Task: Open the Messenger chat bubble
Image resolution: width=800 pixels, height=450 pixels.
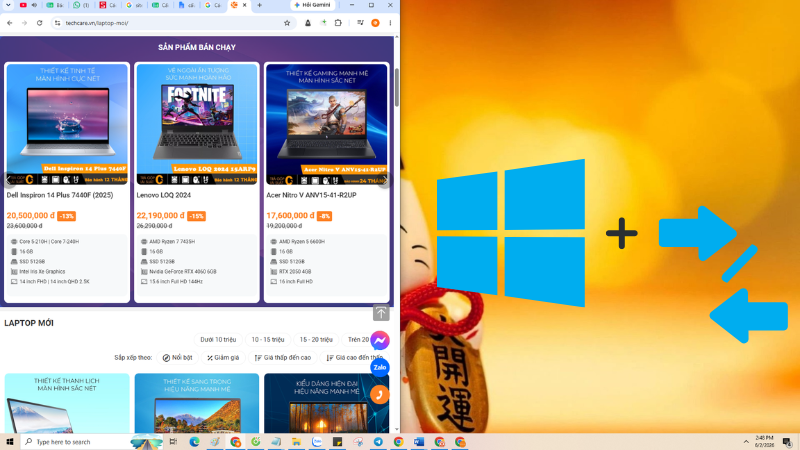Action: 380,340
